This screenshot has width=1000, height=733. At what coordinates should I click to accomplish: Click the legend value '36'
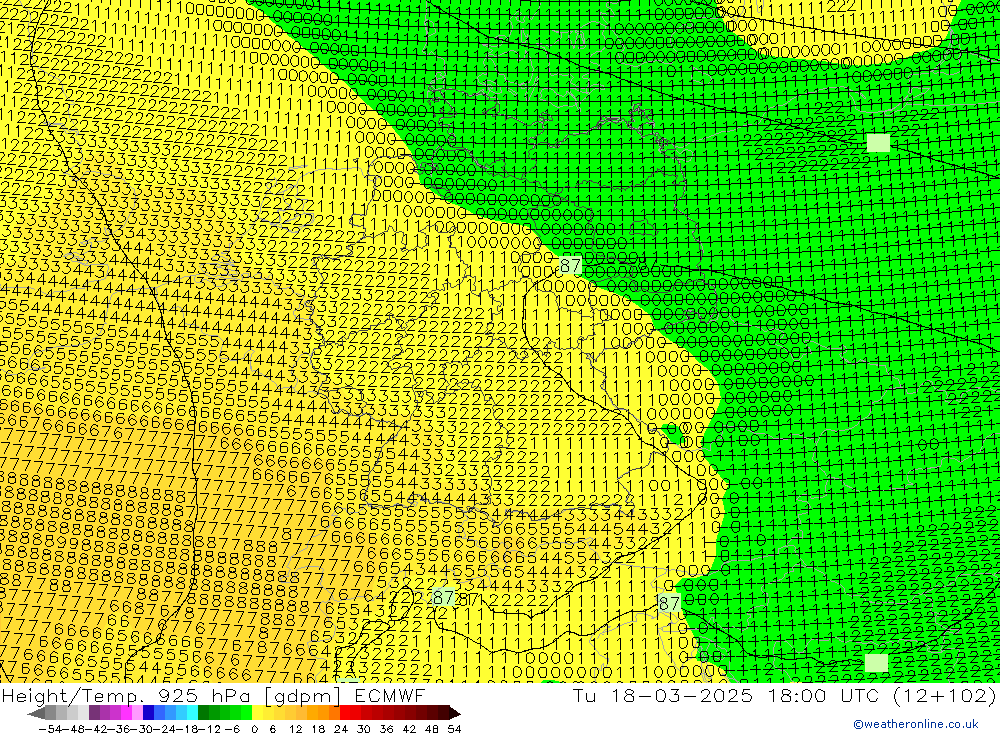point(386,728)
